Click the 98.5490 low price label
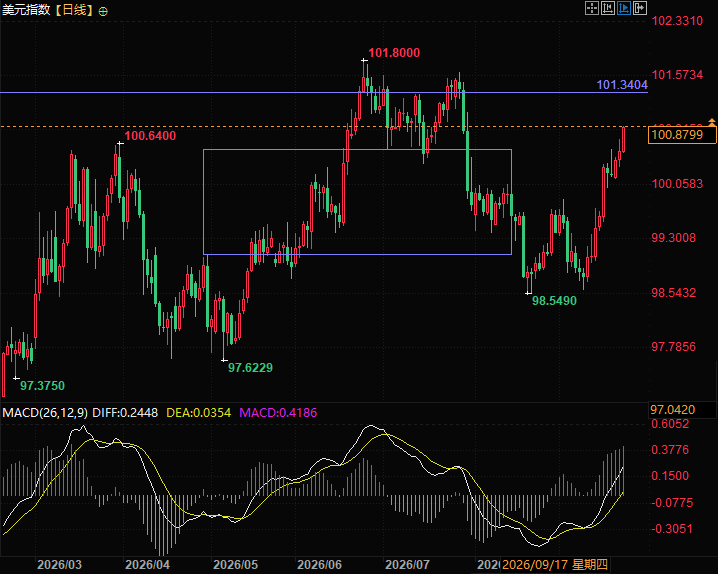The image size is (718, 574). pyautogui.click(x=554, y=301)
